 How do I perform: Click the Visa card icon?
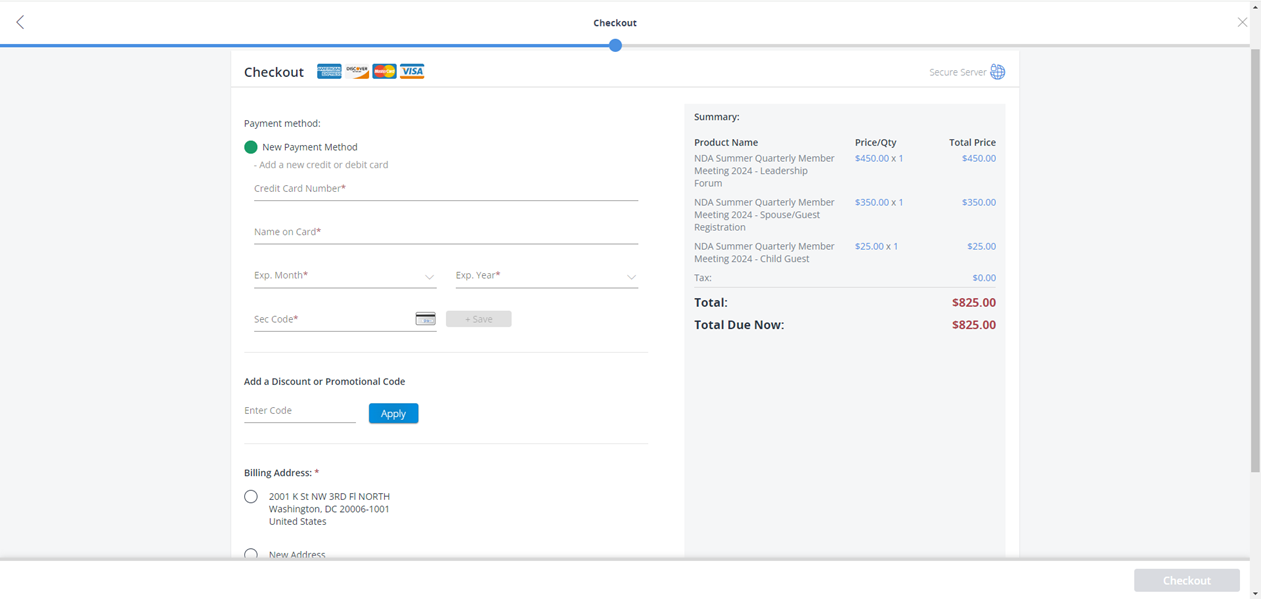point(412,72)
